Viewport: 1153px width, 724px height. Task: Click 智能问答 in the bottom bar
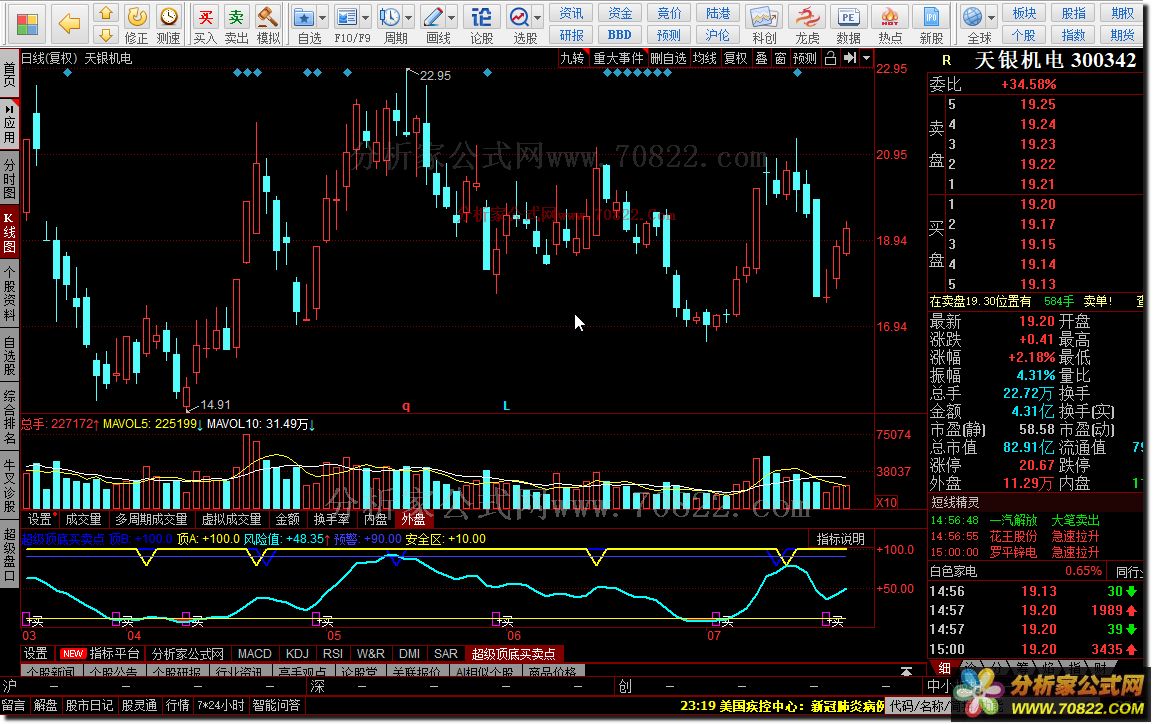click(276, 706)
